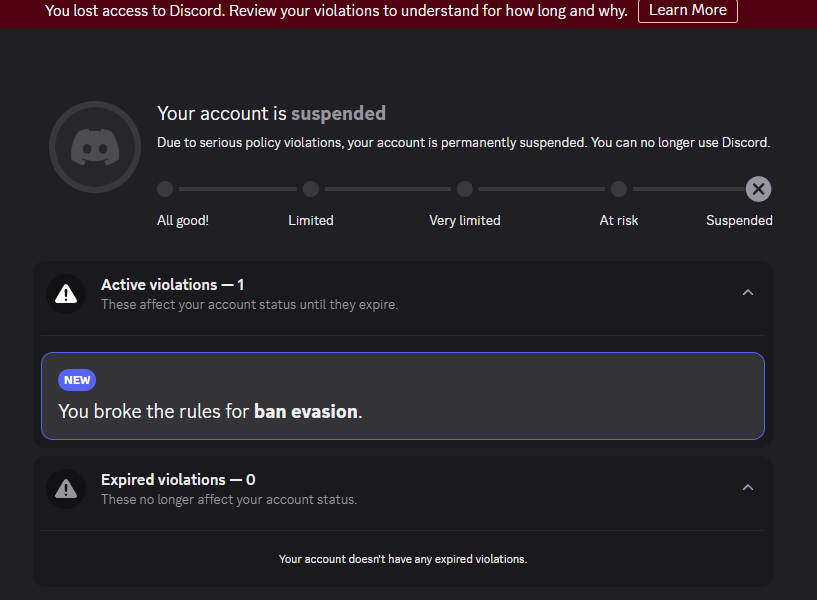Viewport: 817px width, 600px height.
Task: Click the NEW badge on violation
Action: 77,380
